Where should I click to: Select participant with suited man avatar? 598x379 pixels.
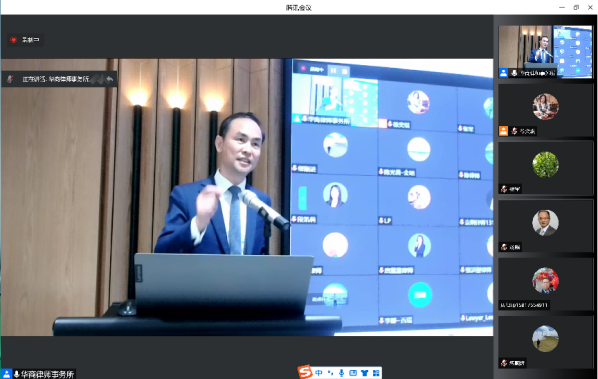[x=545, y=226]
